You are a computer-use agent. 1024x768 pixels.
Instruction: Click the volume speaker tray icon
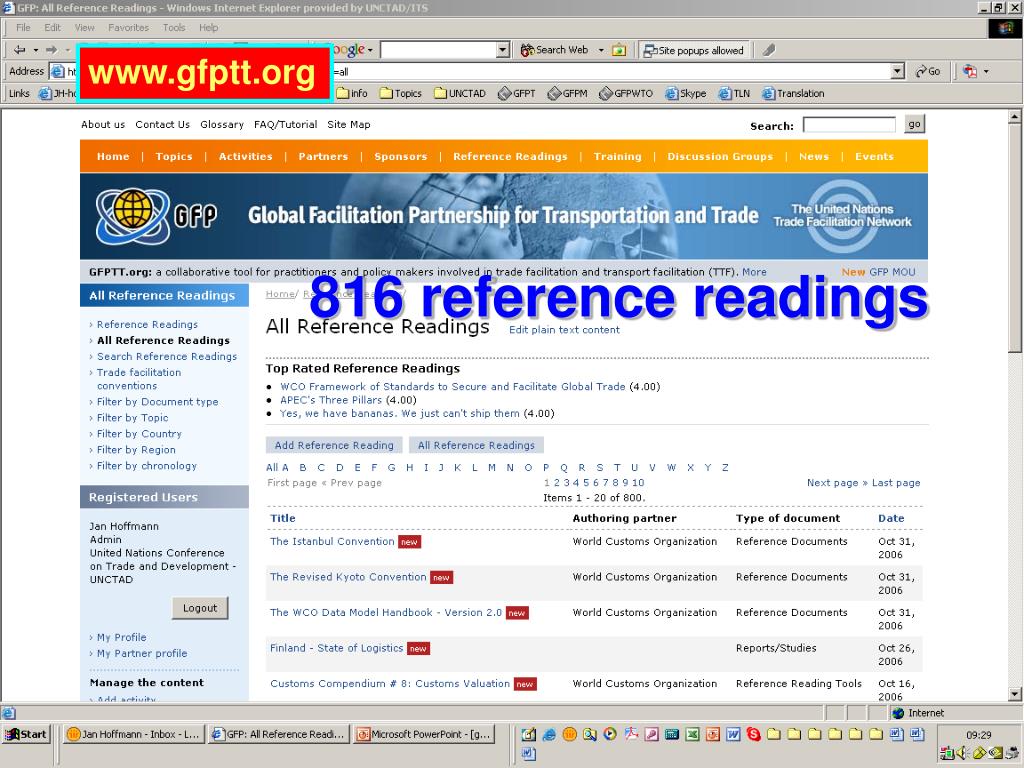coord(963,753)
